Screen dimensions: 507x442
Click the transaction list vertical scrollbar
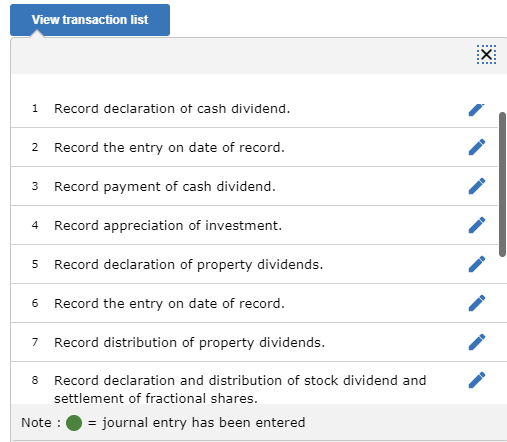tap(502, 184)
